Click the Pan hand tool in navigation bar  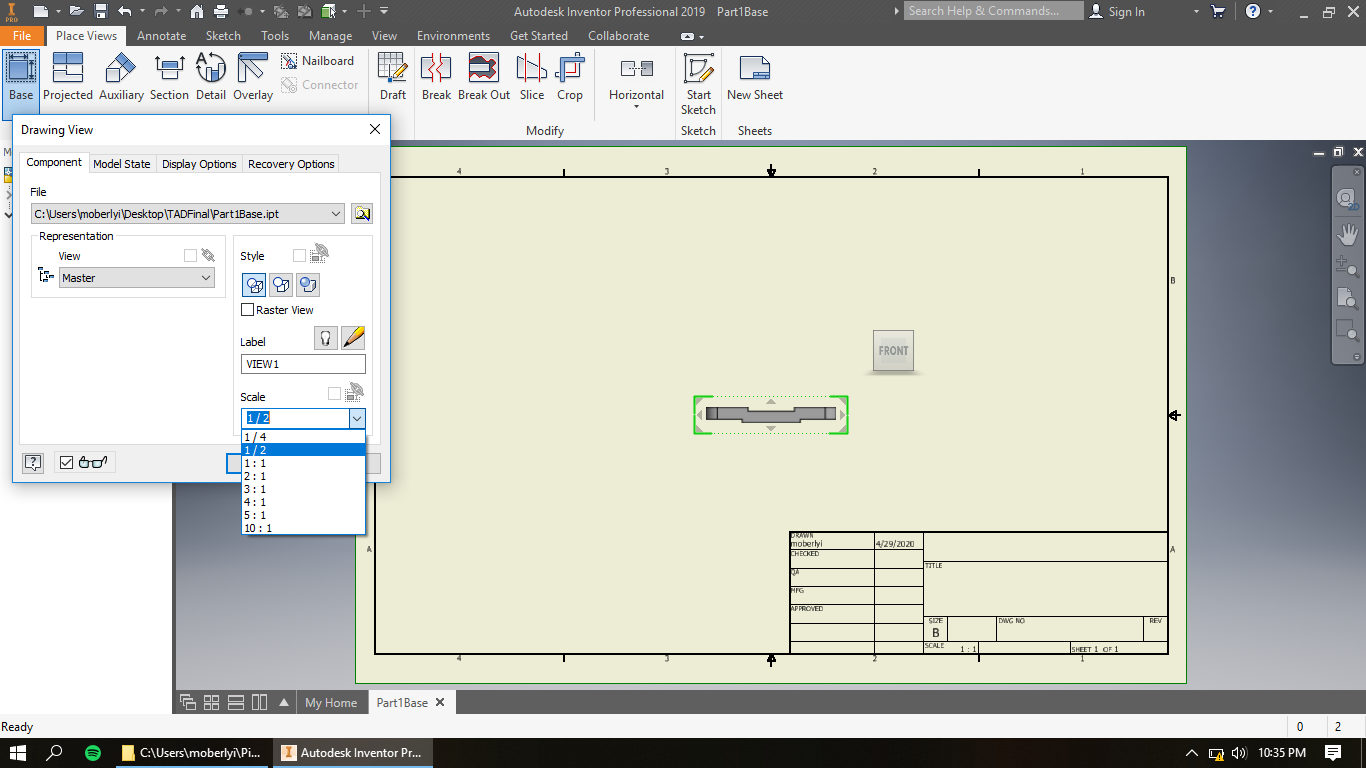(x=1347, y=234)
